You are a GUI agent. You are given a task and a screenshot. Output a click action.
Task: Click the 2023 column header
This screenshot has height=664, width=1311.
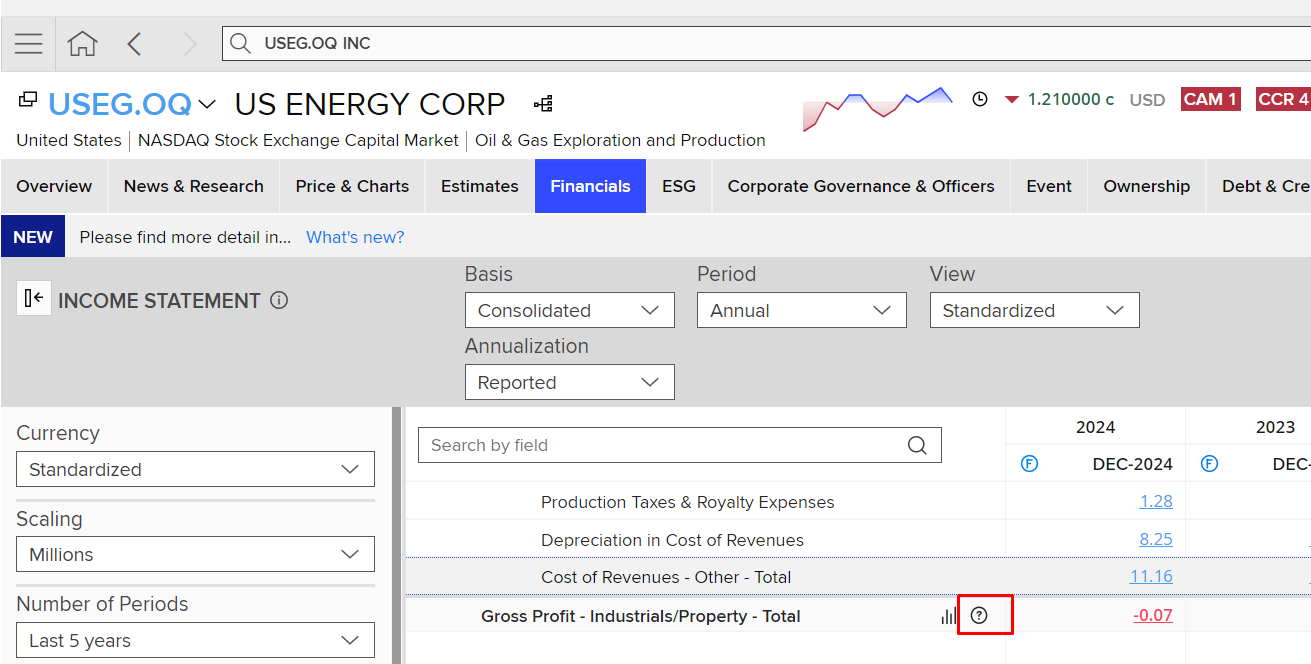coord(1275,427)
